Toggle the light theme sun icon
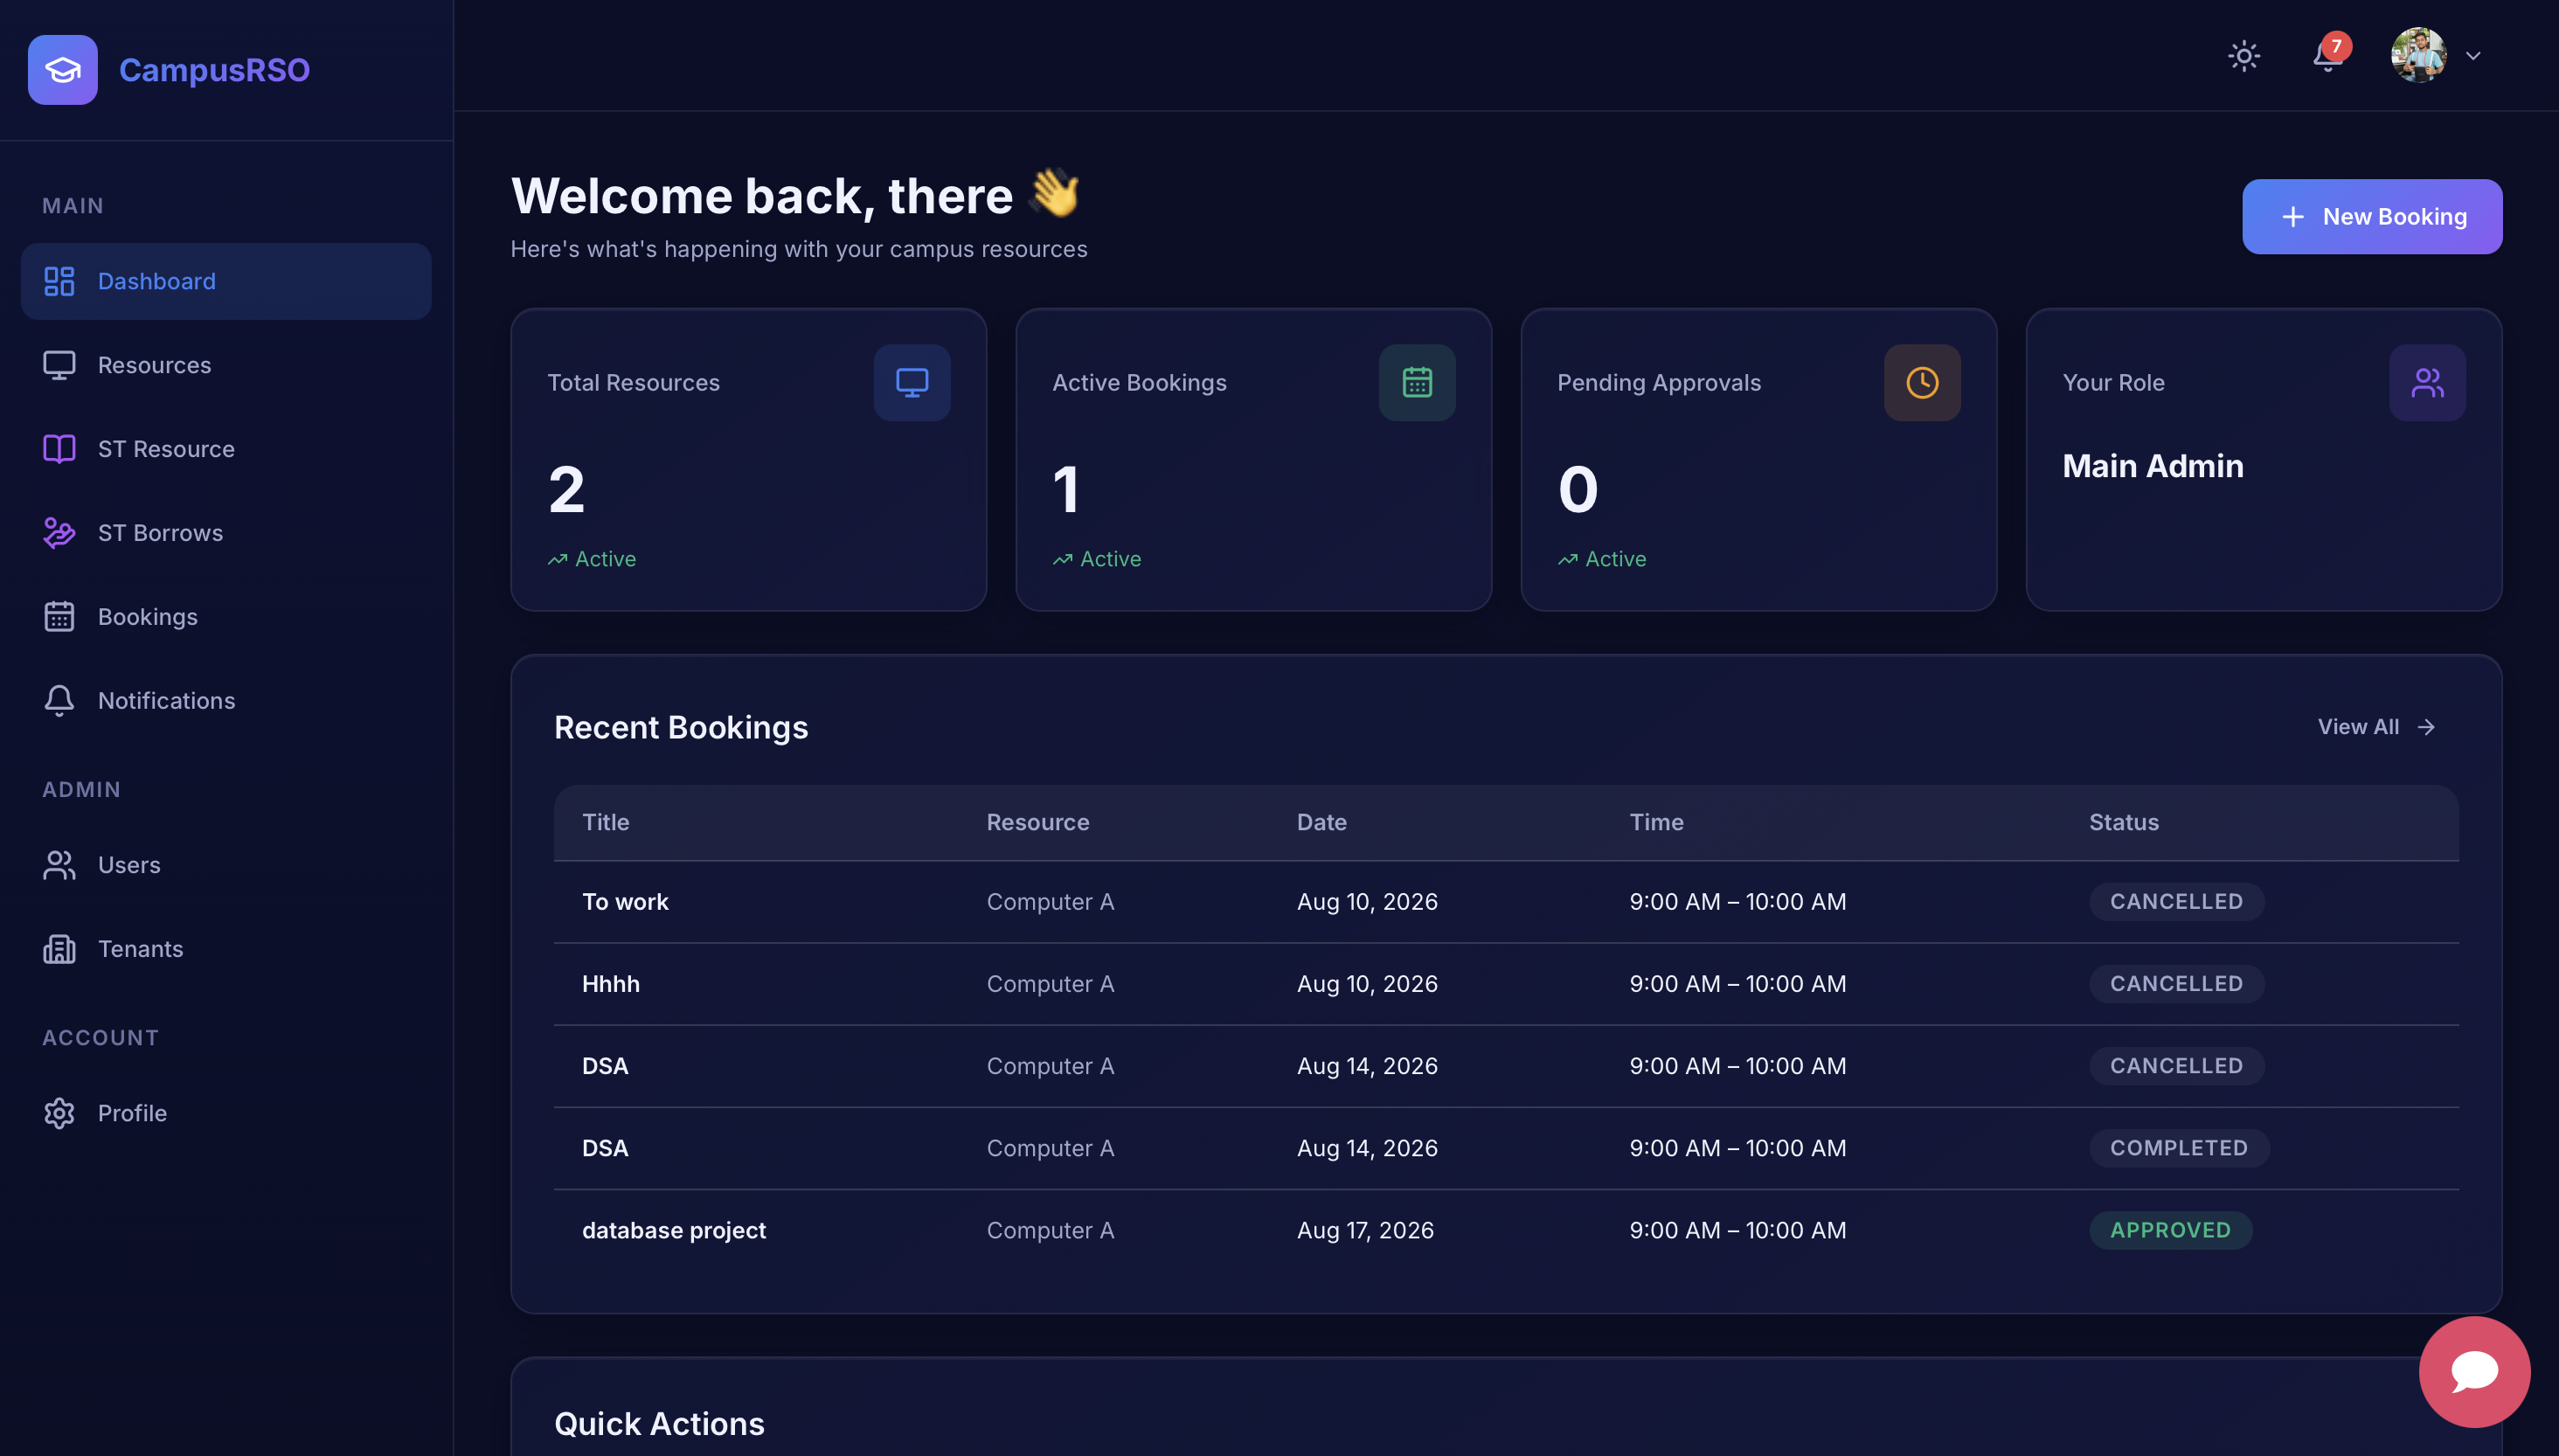Image resolution: width=2559 pixels, height=1456 pixels. (x=2244, y=56)
